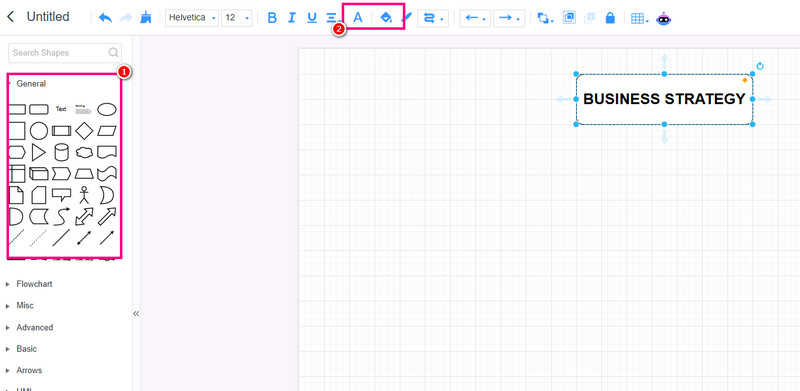This screenshot has height=391, width=800.
Task: Click the Search Shapes input field
Action: click(x=65, y=53)
